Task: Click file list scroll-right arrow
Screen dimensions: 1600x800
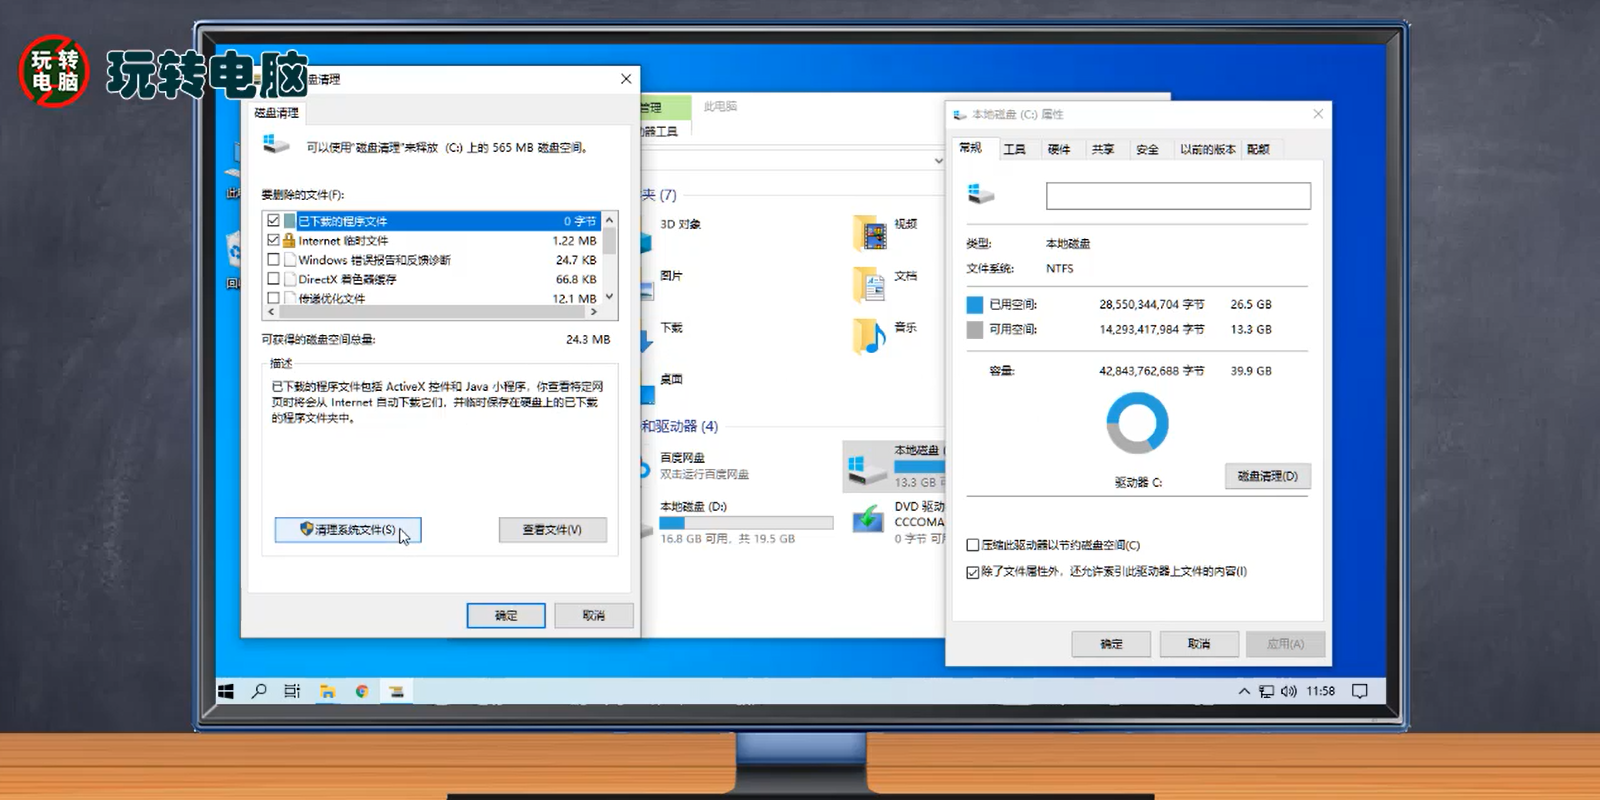Action: click(594, 312)
